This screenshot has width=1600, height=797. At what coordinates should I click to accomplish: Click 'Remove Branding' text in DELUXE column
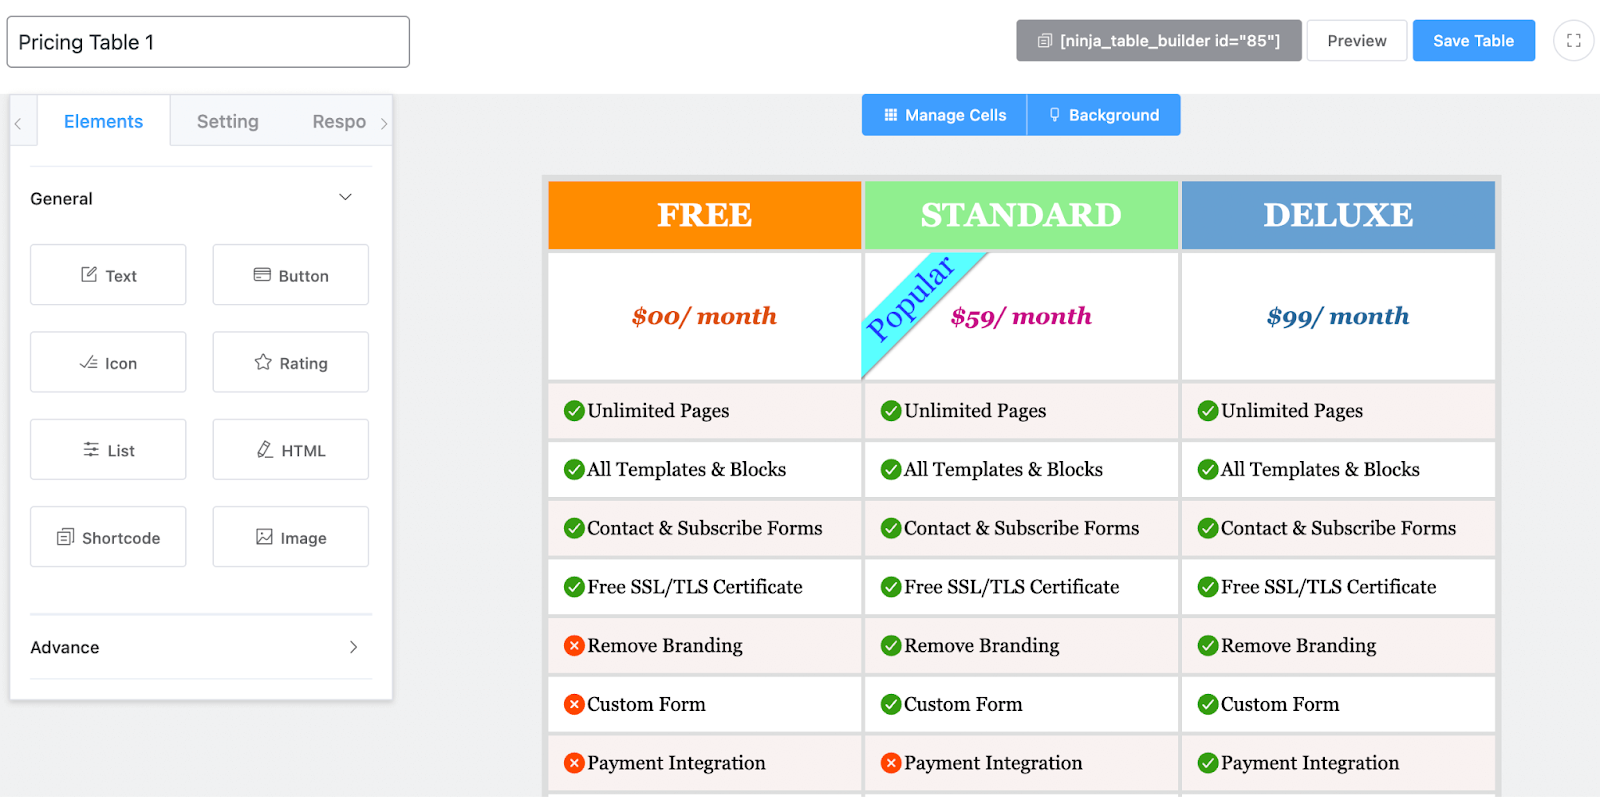[x=1299, y=646]
